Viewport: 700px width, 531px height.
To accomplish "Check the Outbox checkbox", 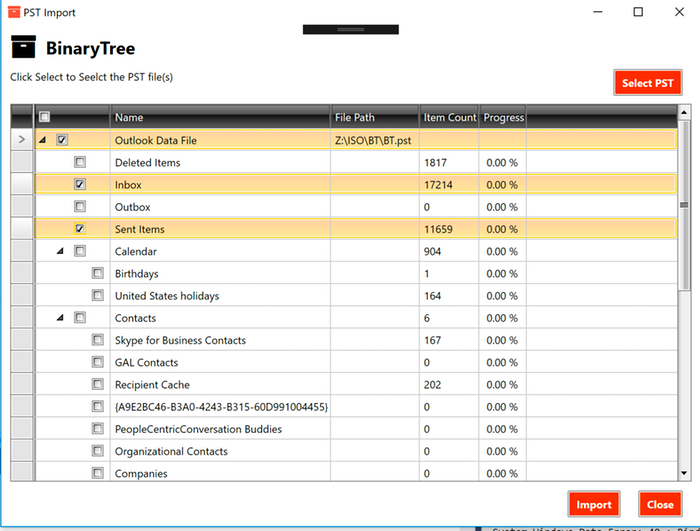I will (80, 206).
